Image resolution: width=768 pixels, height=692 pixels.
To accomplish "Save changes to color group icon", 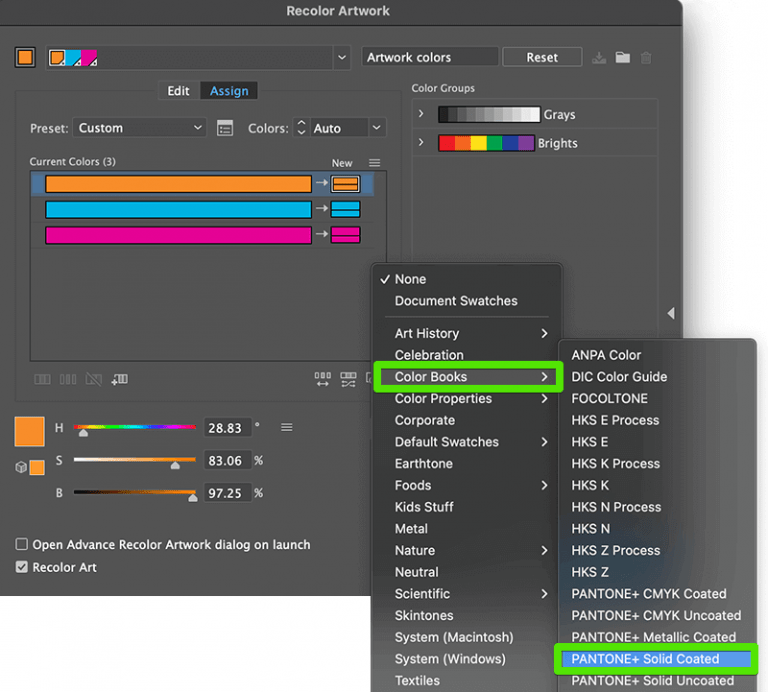I will pos(599,58).
